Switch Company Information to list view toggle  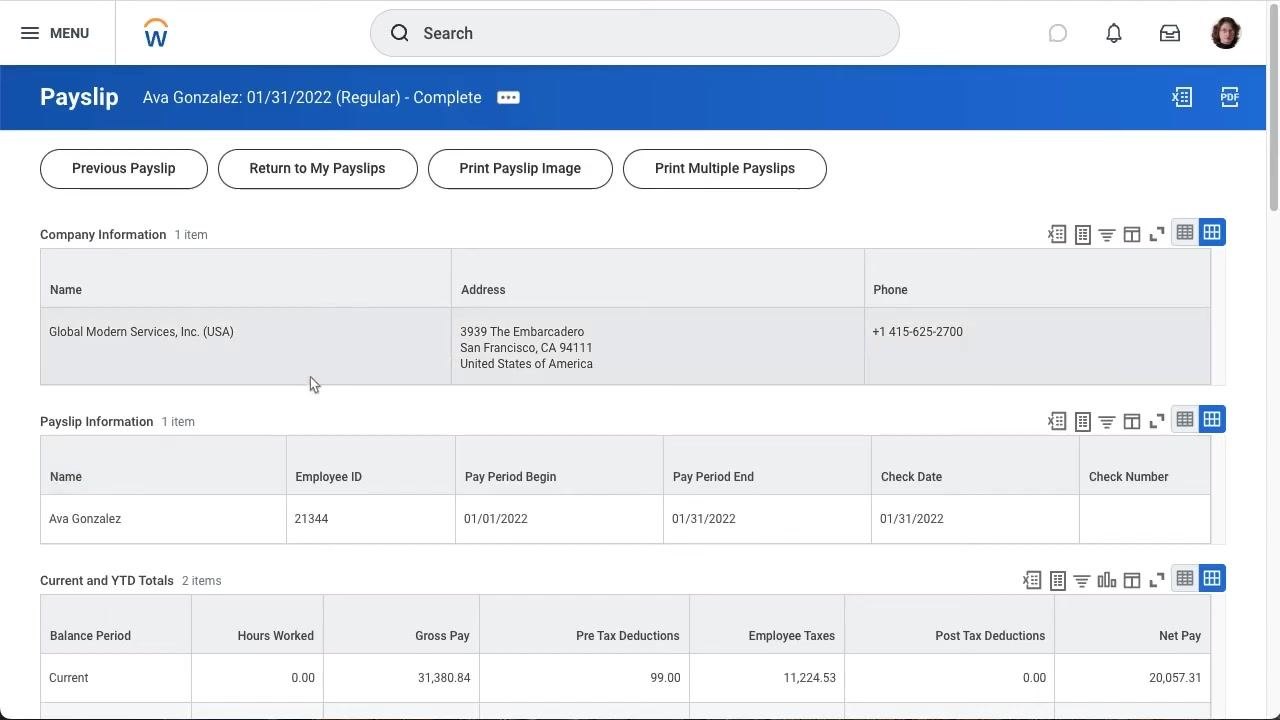point(1185,232)
